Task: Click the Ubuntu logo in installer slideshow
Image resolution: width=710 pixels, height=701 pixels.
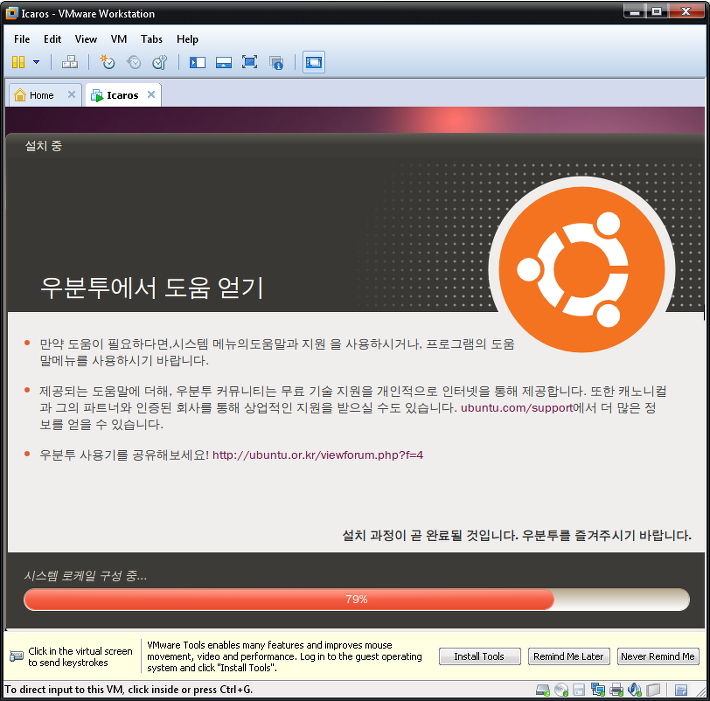Action: click(582, 269)
